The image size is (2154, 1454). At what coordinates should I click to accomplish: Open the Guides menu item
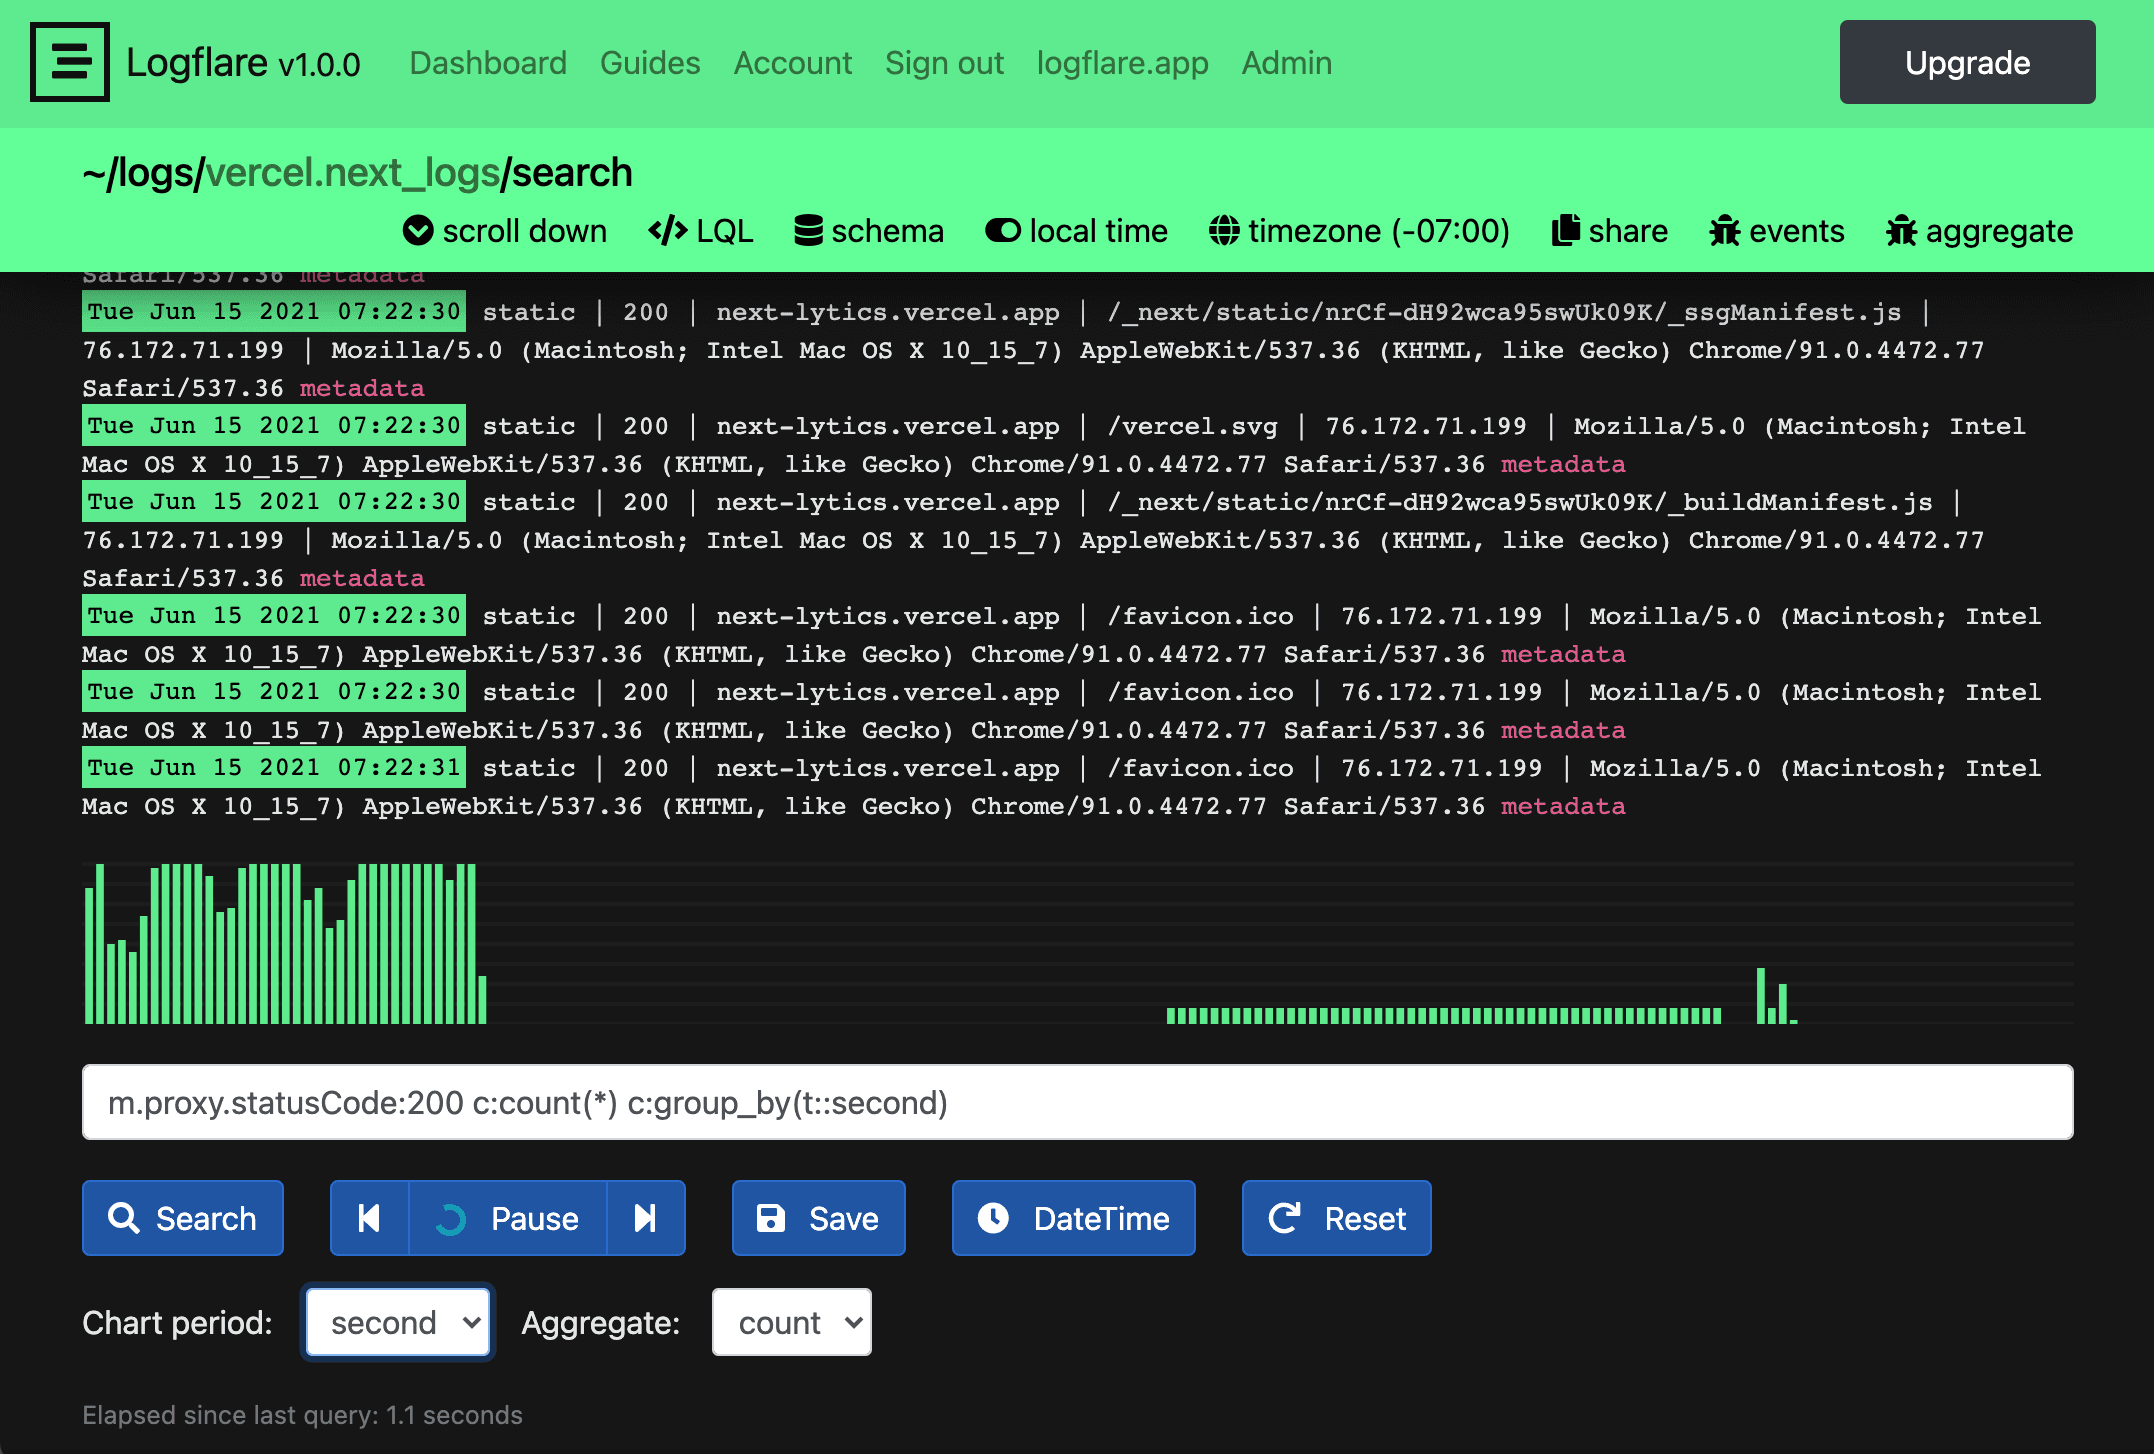(650, 63)
